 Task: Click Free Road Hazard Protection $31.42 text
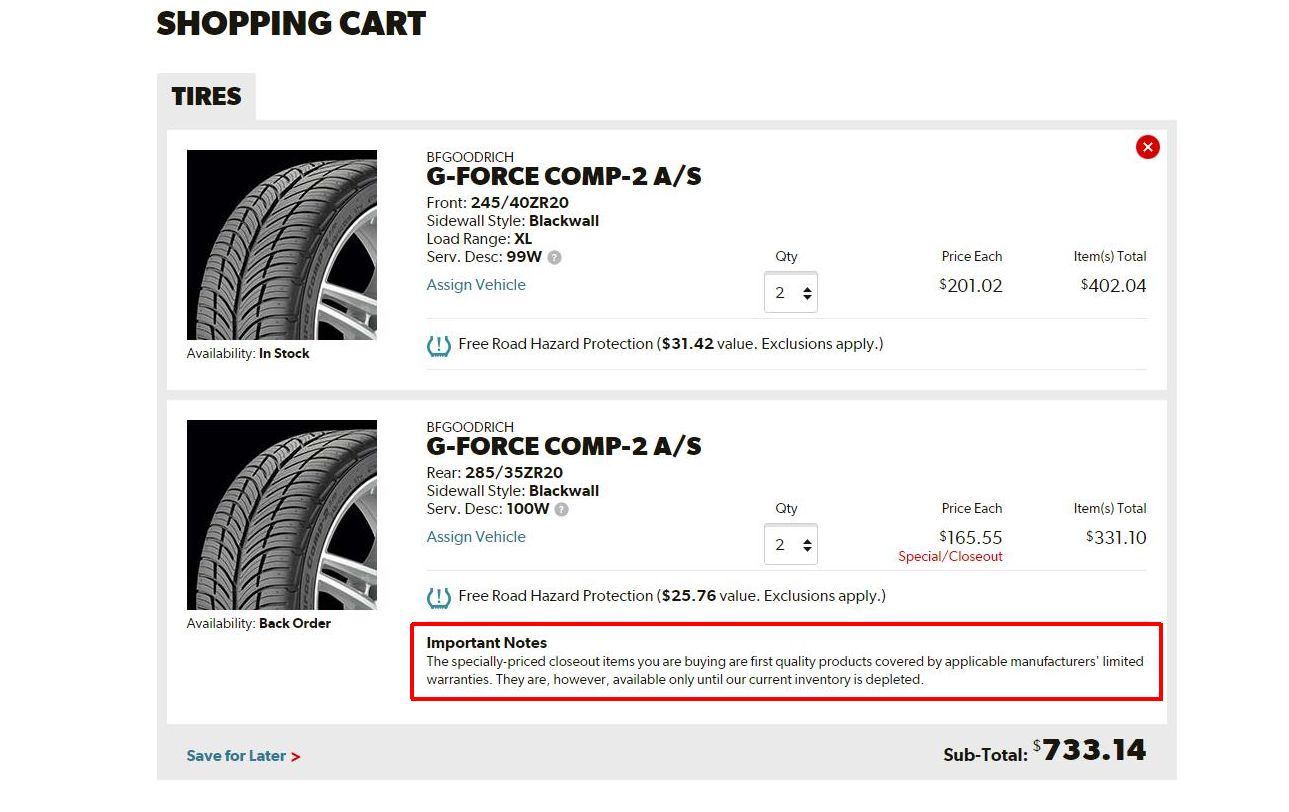click(670, 344)
